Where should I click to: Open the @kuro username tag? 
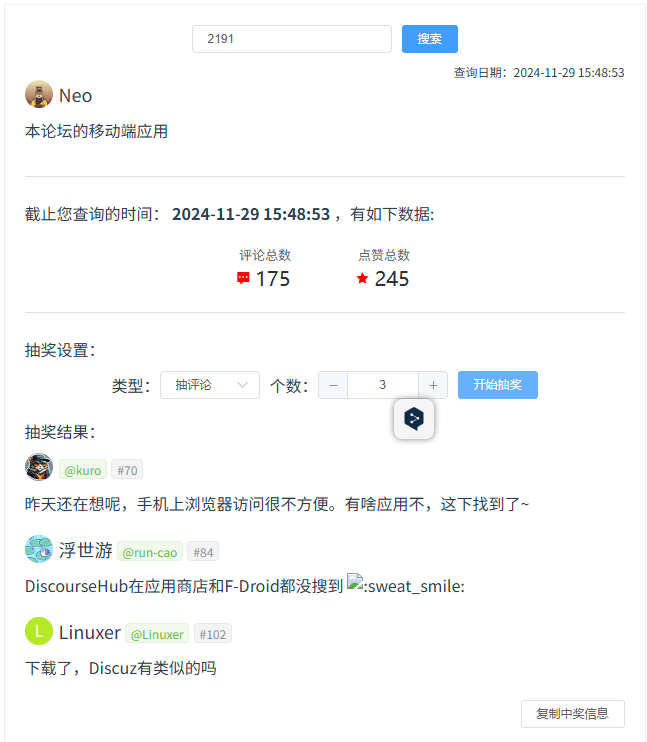pos(83,469)
